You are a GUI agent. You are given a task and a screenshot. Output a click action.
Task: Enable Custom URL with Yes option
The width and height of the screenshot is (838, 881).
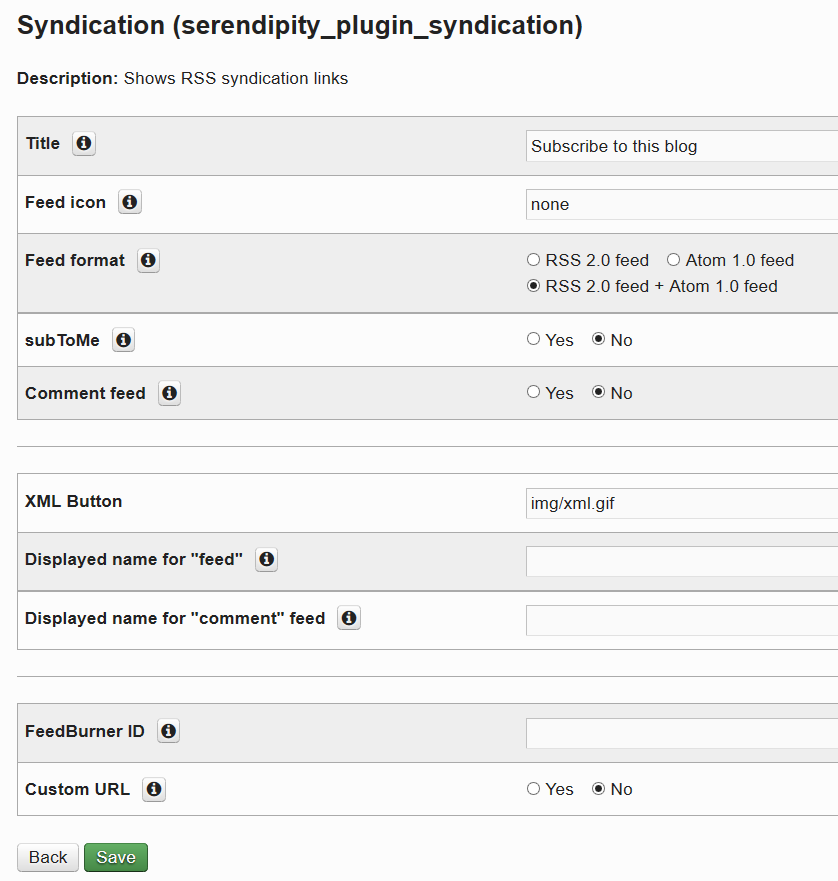[533, 788]
